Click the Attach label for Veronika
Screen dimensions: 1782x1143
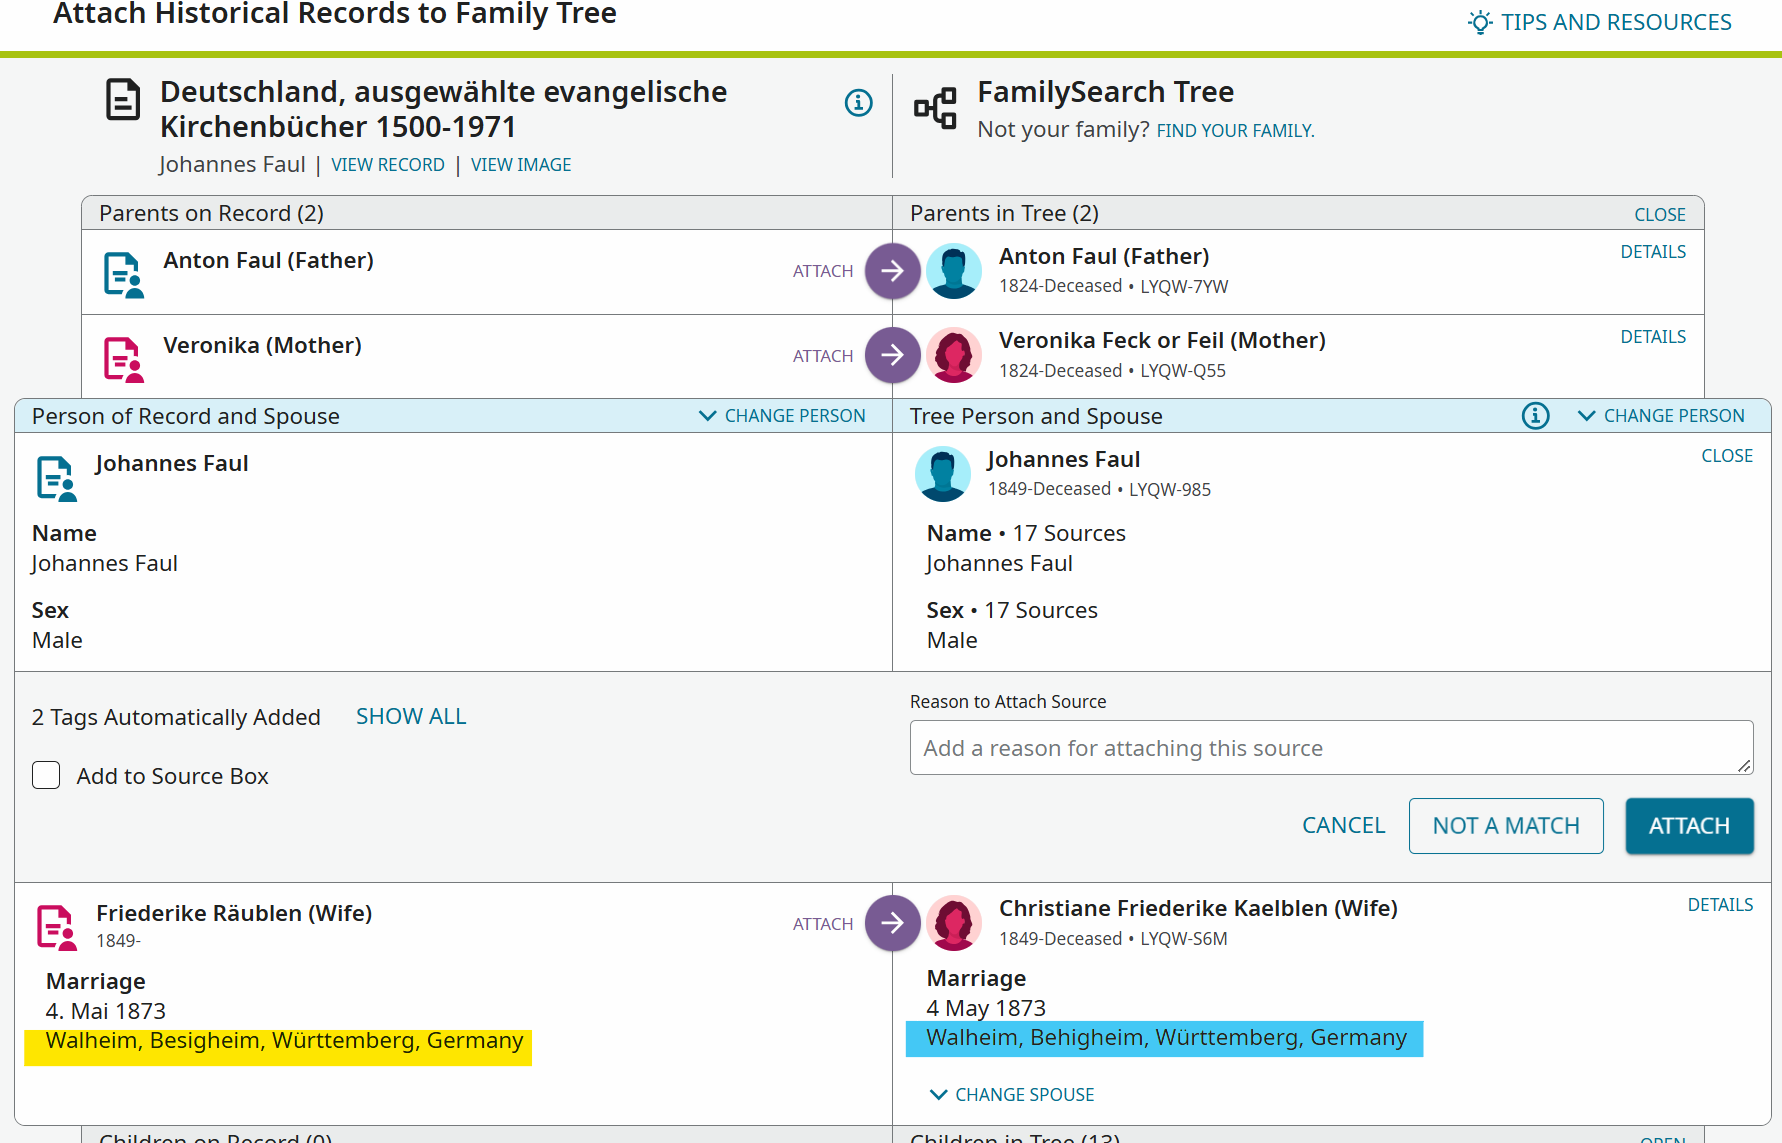click(823, 356)
